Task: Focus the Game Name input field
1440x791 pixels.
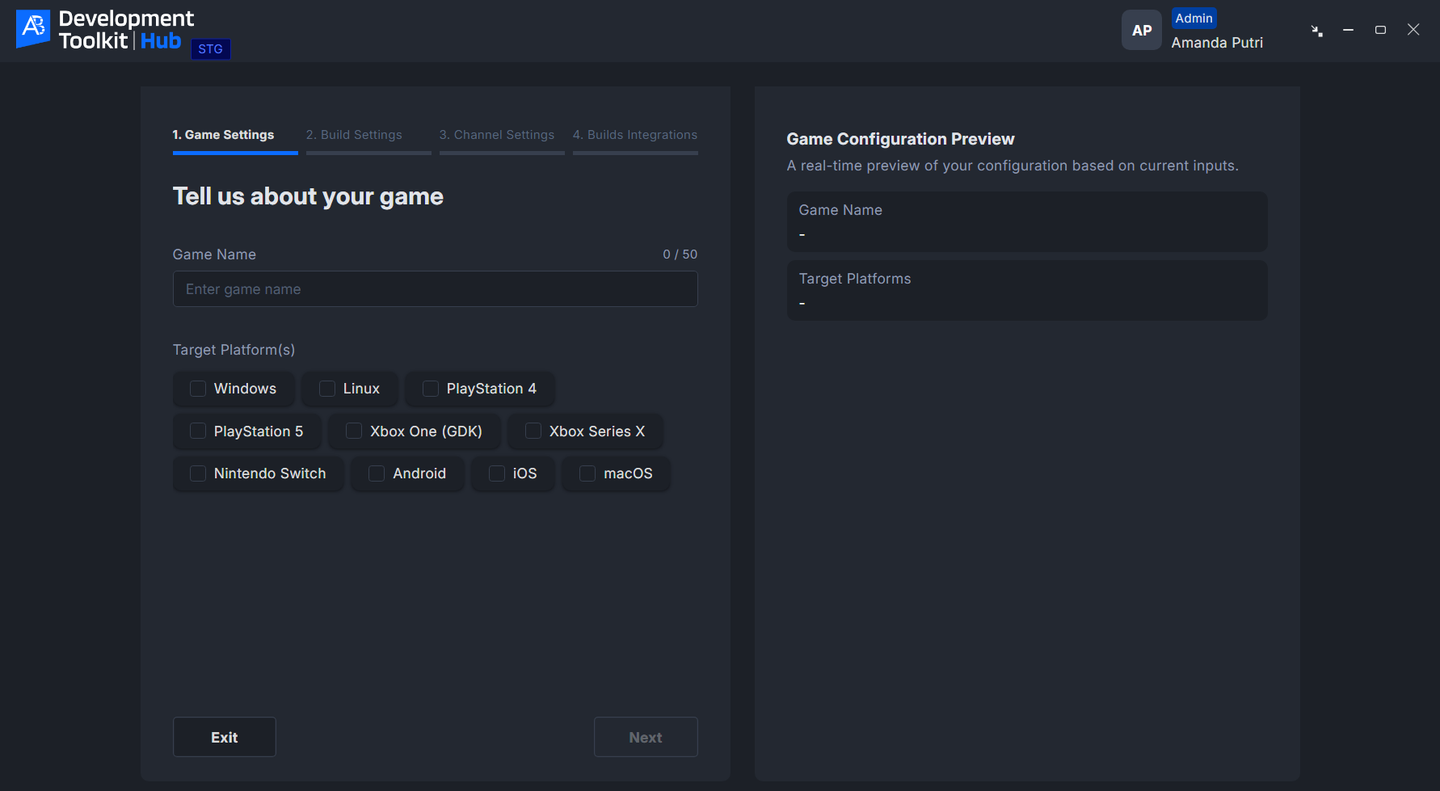Action: click(x=435, y=289)
